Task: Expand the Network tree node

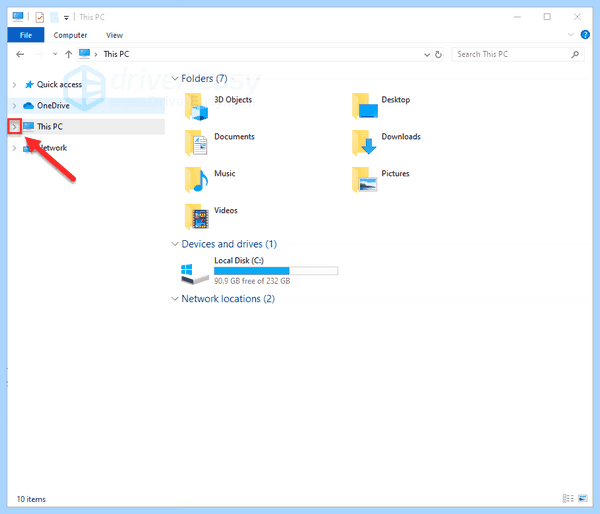Action: click(15, 148)
